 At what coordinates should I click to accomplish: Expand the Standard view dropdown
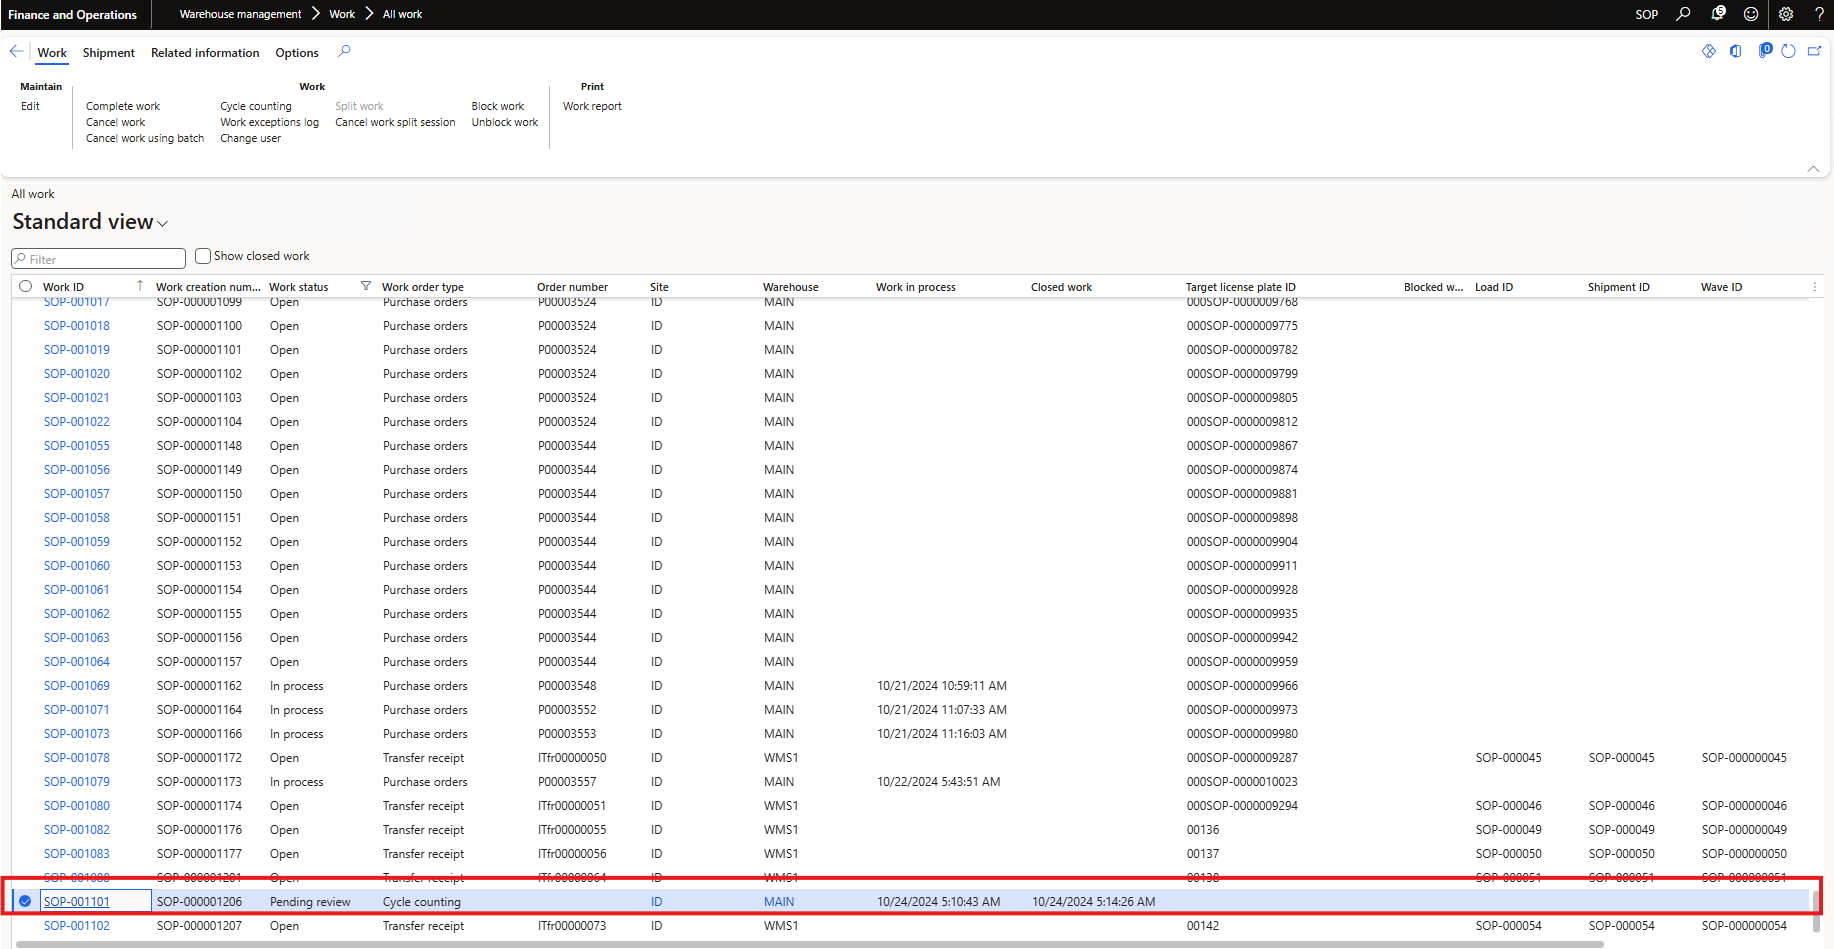[163, 224]
